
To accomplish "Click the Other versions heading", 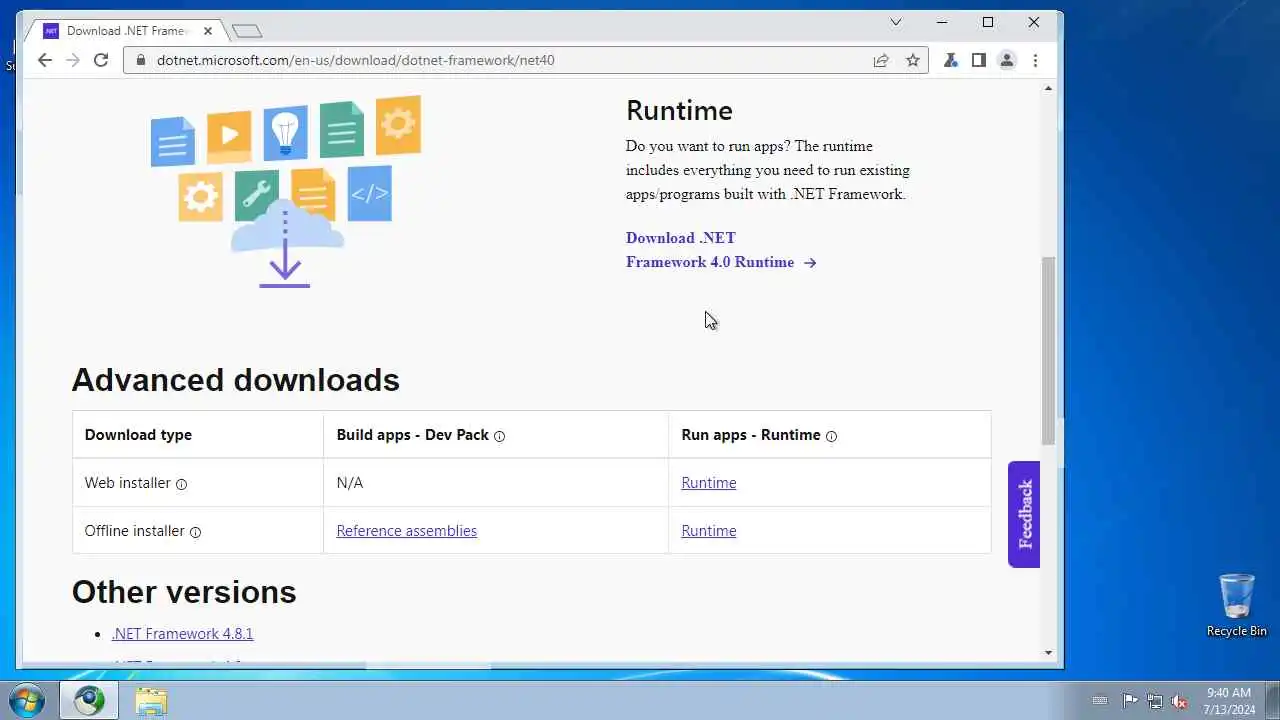I will pyautogui.click(x=184, y=592).
